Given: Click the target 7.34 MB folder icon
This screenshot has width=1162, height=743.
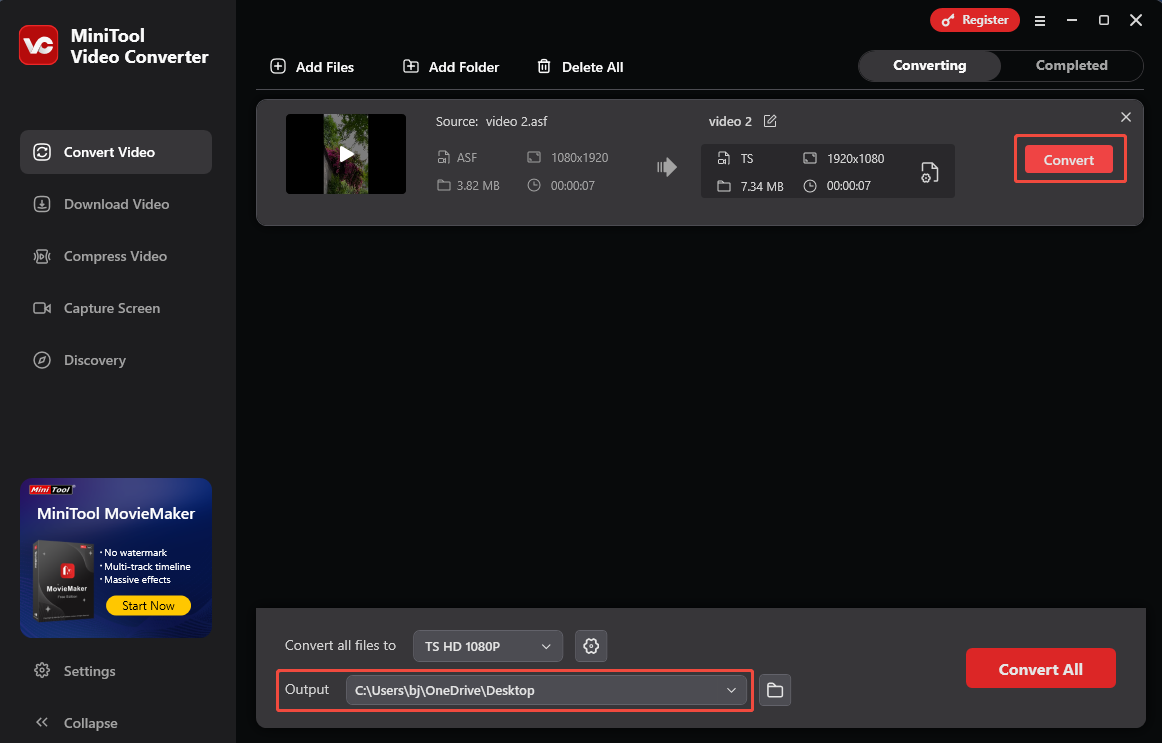Looking at the screenshot, I should [723, 186].
